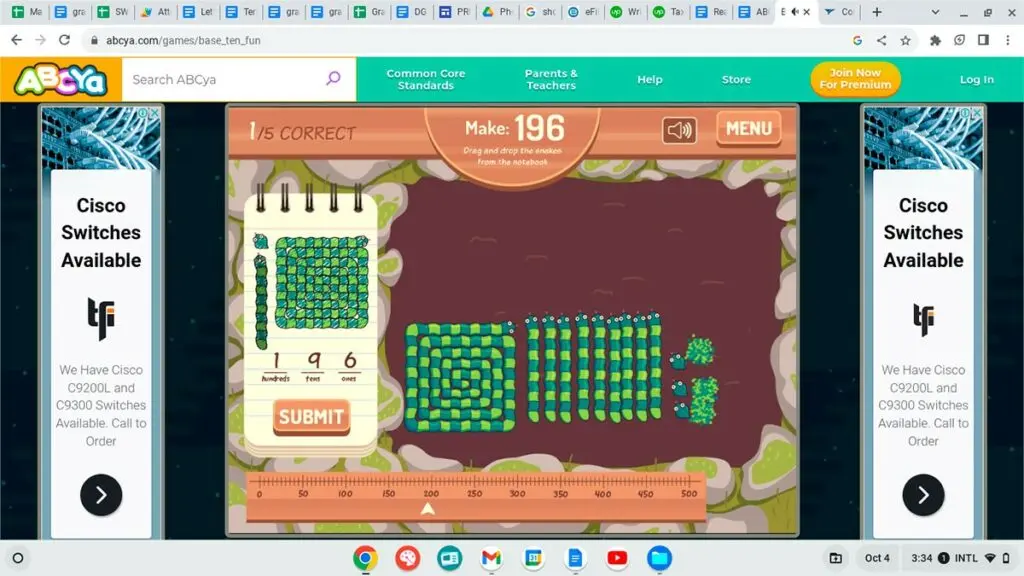Open Common Core Standards menu

(x=426, y=79)
